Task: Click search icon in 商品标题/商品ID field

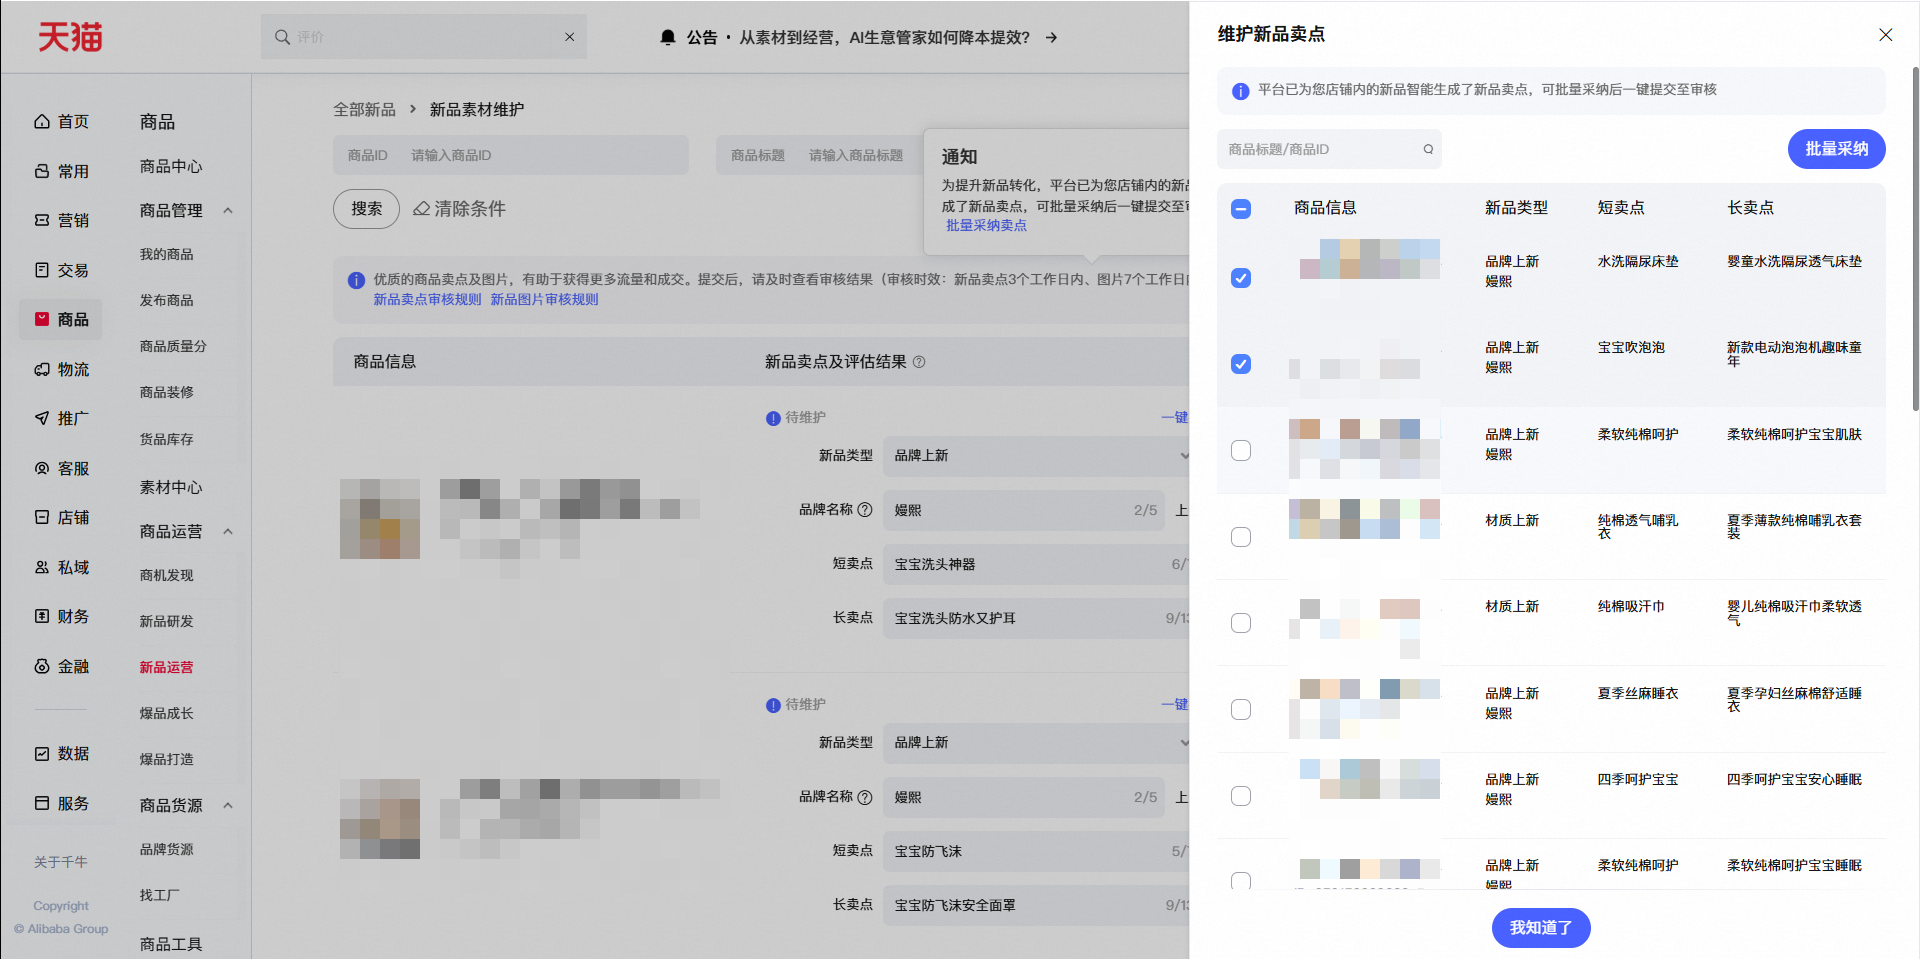Action: point(1428,149)
